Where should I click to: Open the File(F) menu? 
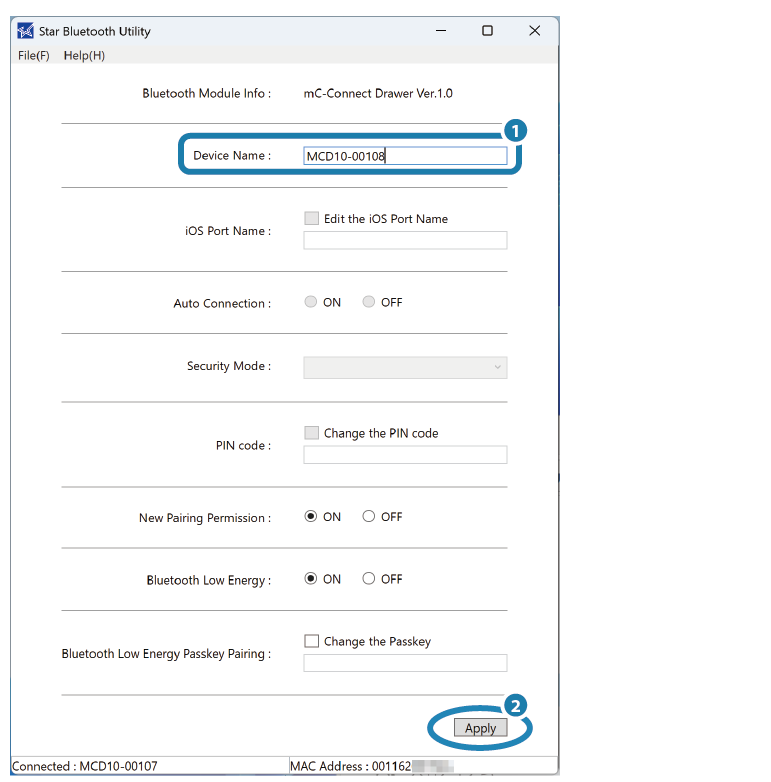point(33,55)
